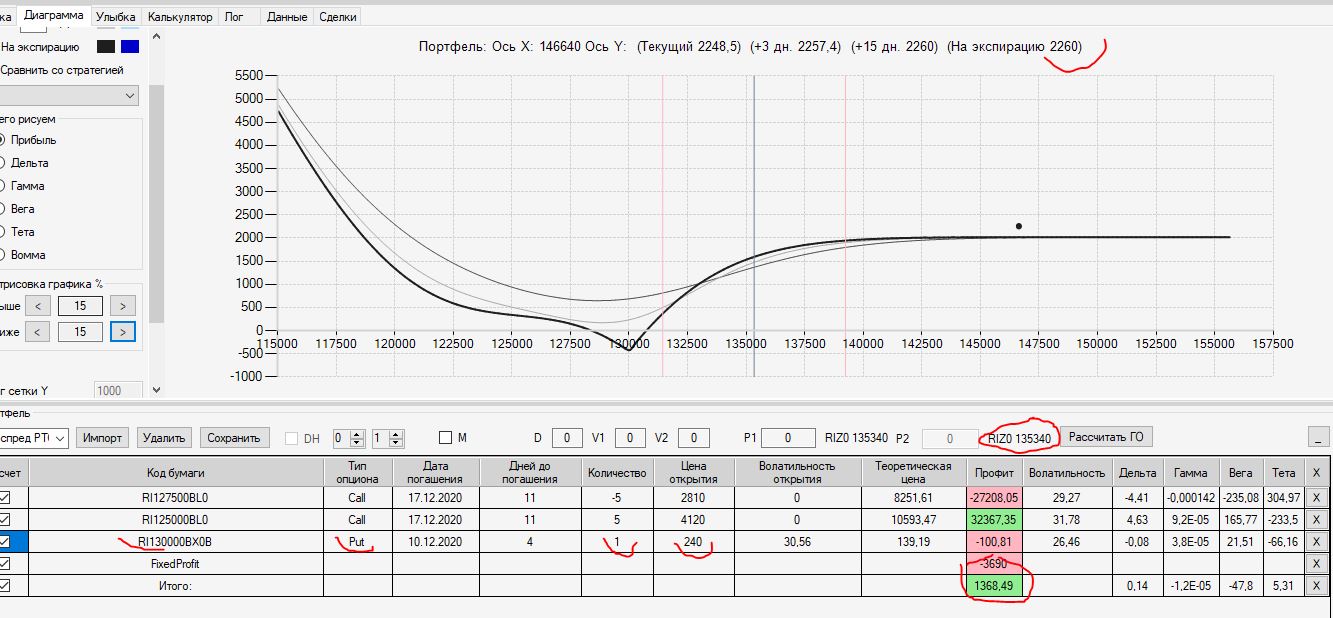Click the Количество column header
Screen dimensions: 1333x618
click(617, 472)
